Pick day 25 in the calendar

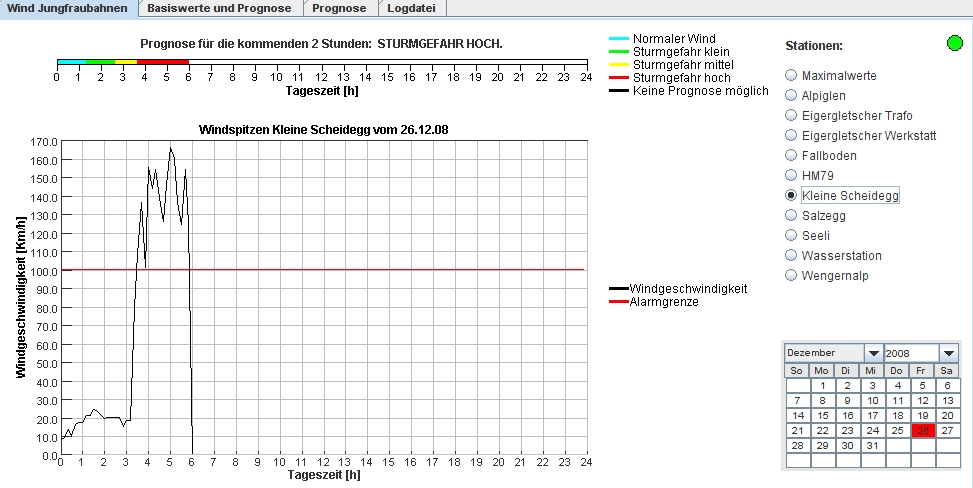click(897, 430)
